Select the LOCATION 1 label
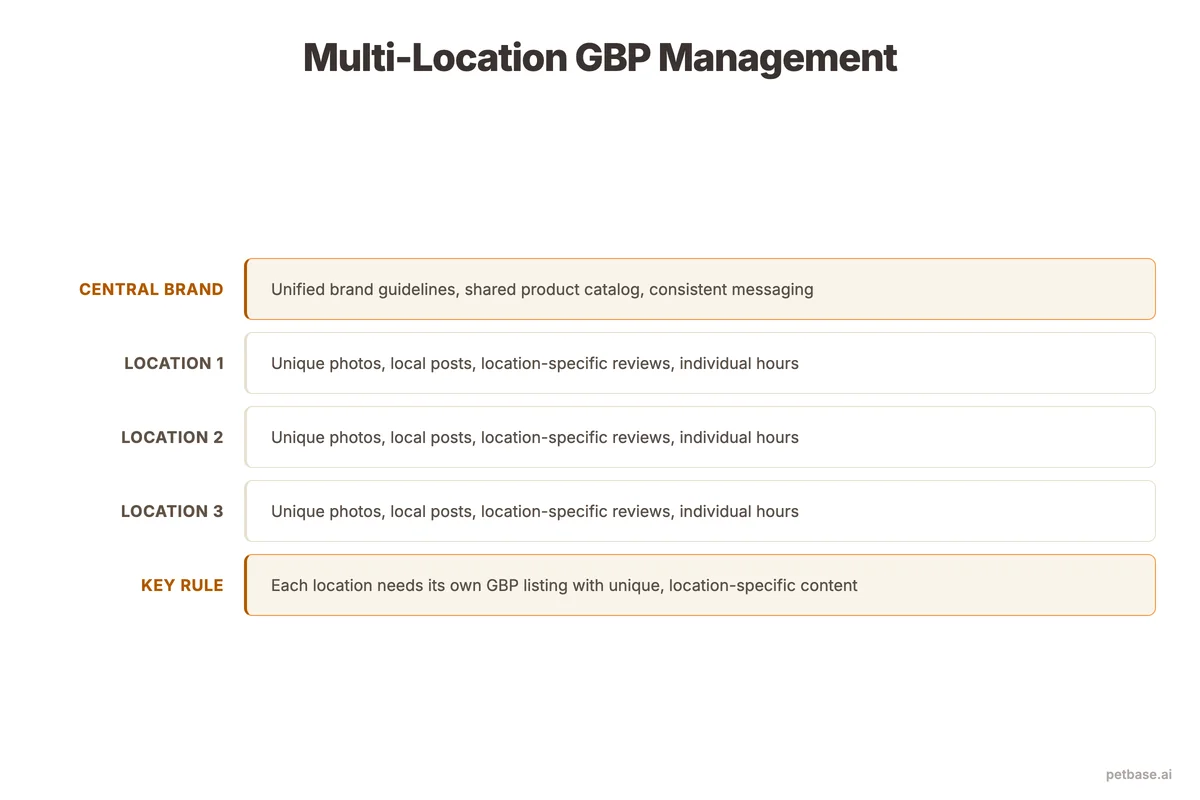This screenshot has height=800, width=1200. pos(174,363)
